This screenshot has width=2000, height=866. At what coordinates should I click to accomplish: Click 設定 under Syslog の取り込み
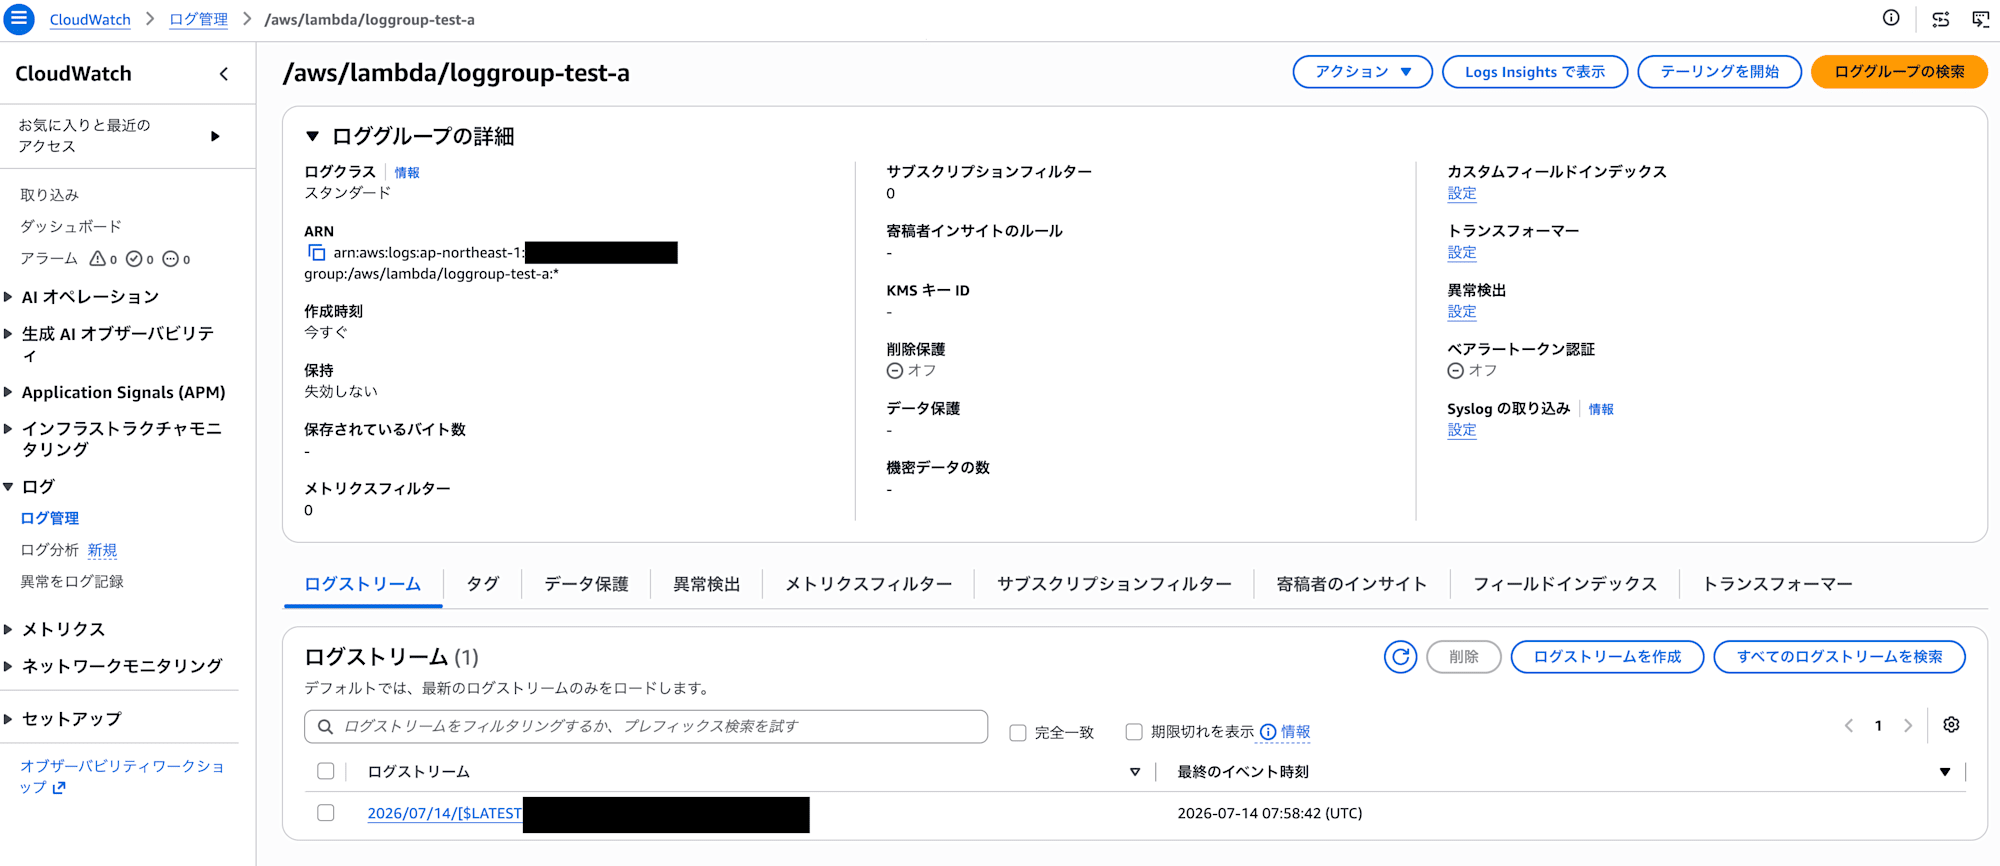[x=1462, y=430]
